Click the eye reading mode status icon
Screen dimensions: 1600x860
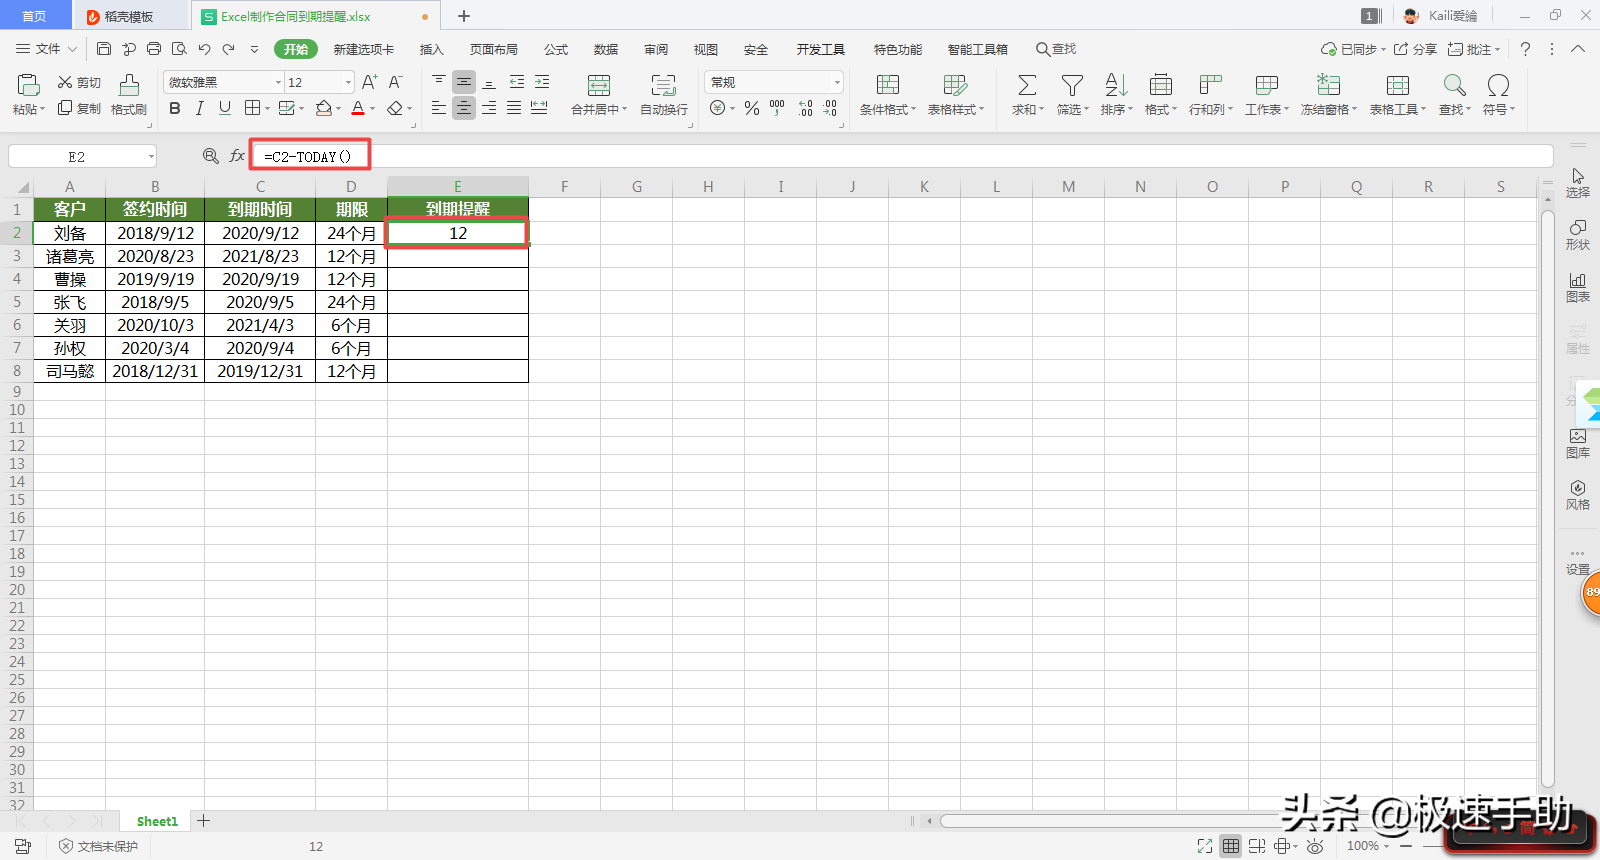click(1315, 846)
